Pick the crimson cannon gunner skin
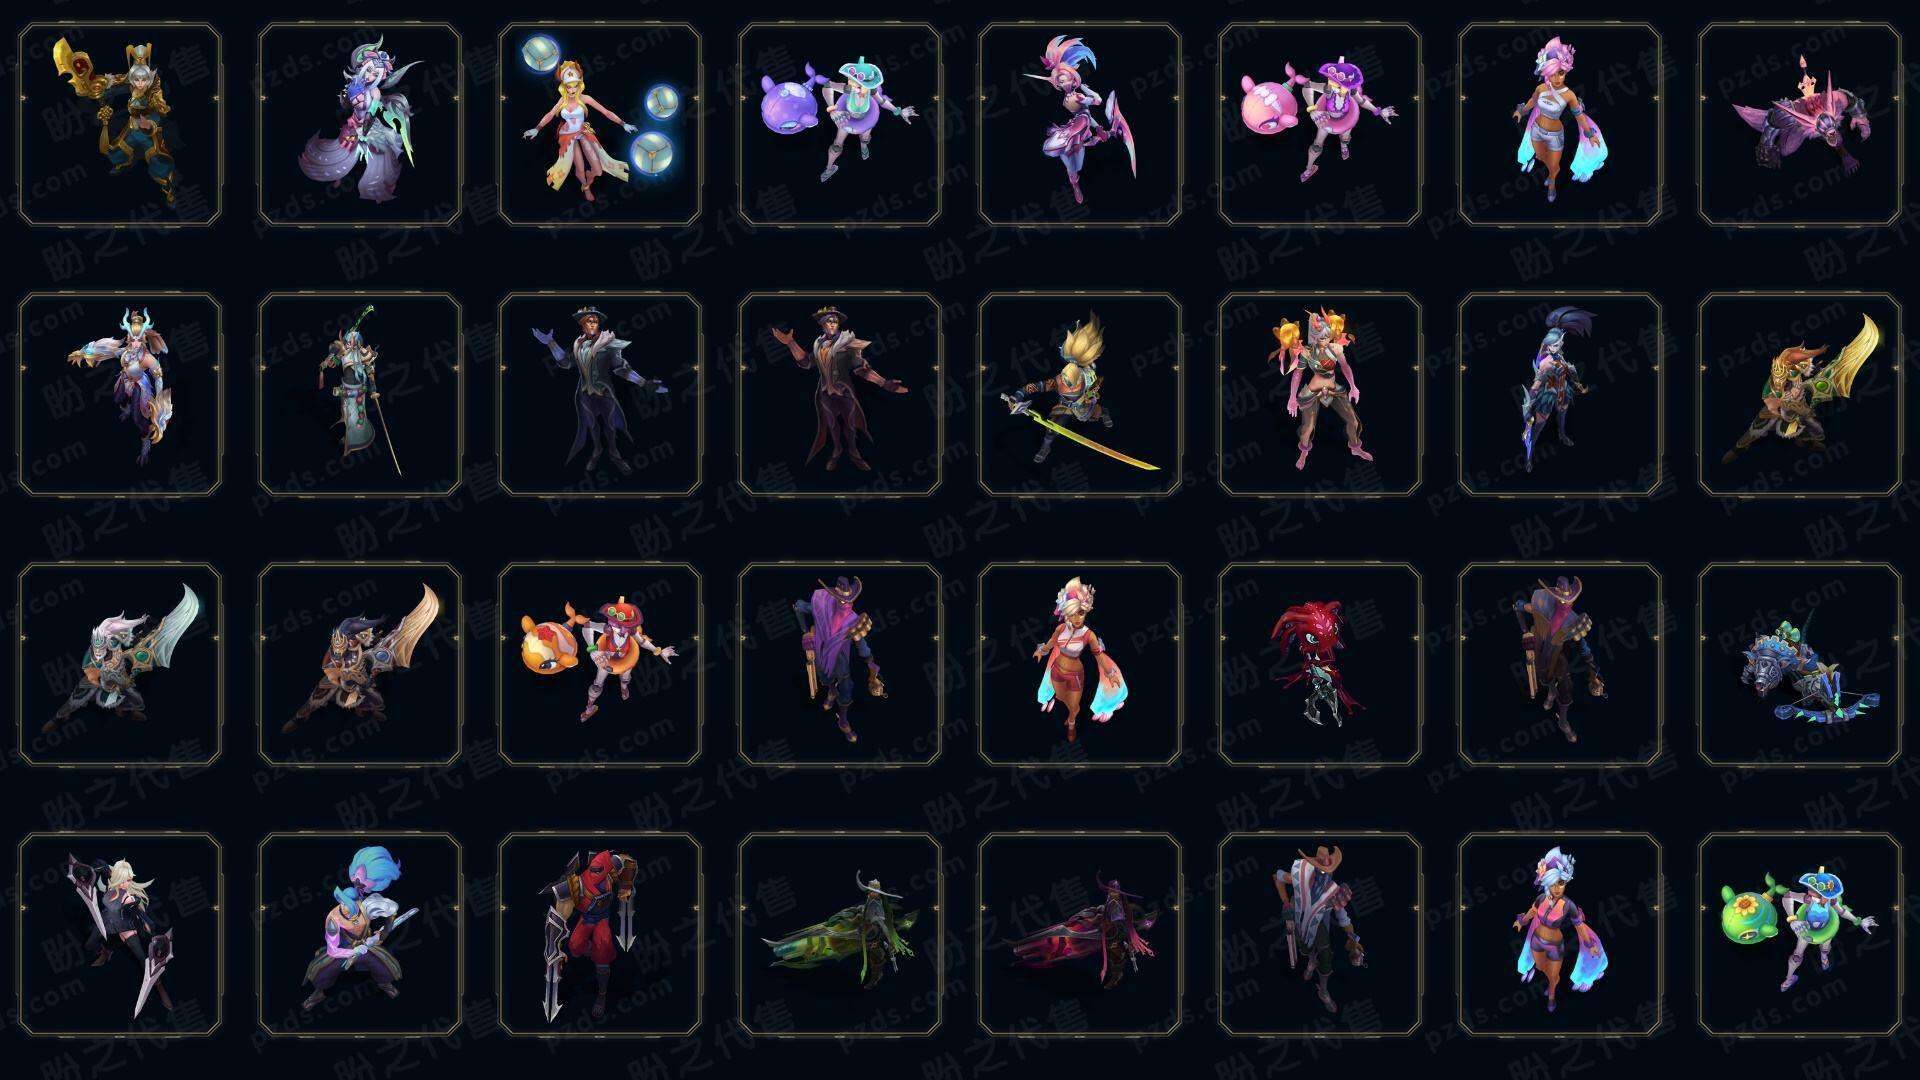Image resolution: width=1920 pixels, height=1080 pixels. [x=1080, y=934]
